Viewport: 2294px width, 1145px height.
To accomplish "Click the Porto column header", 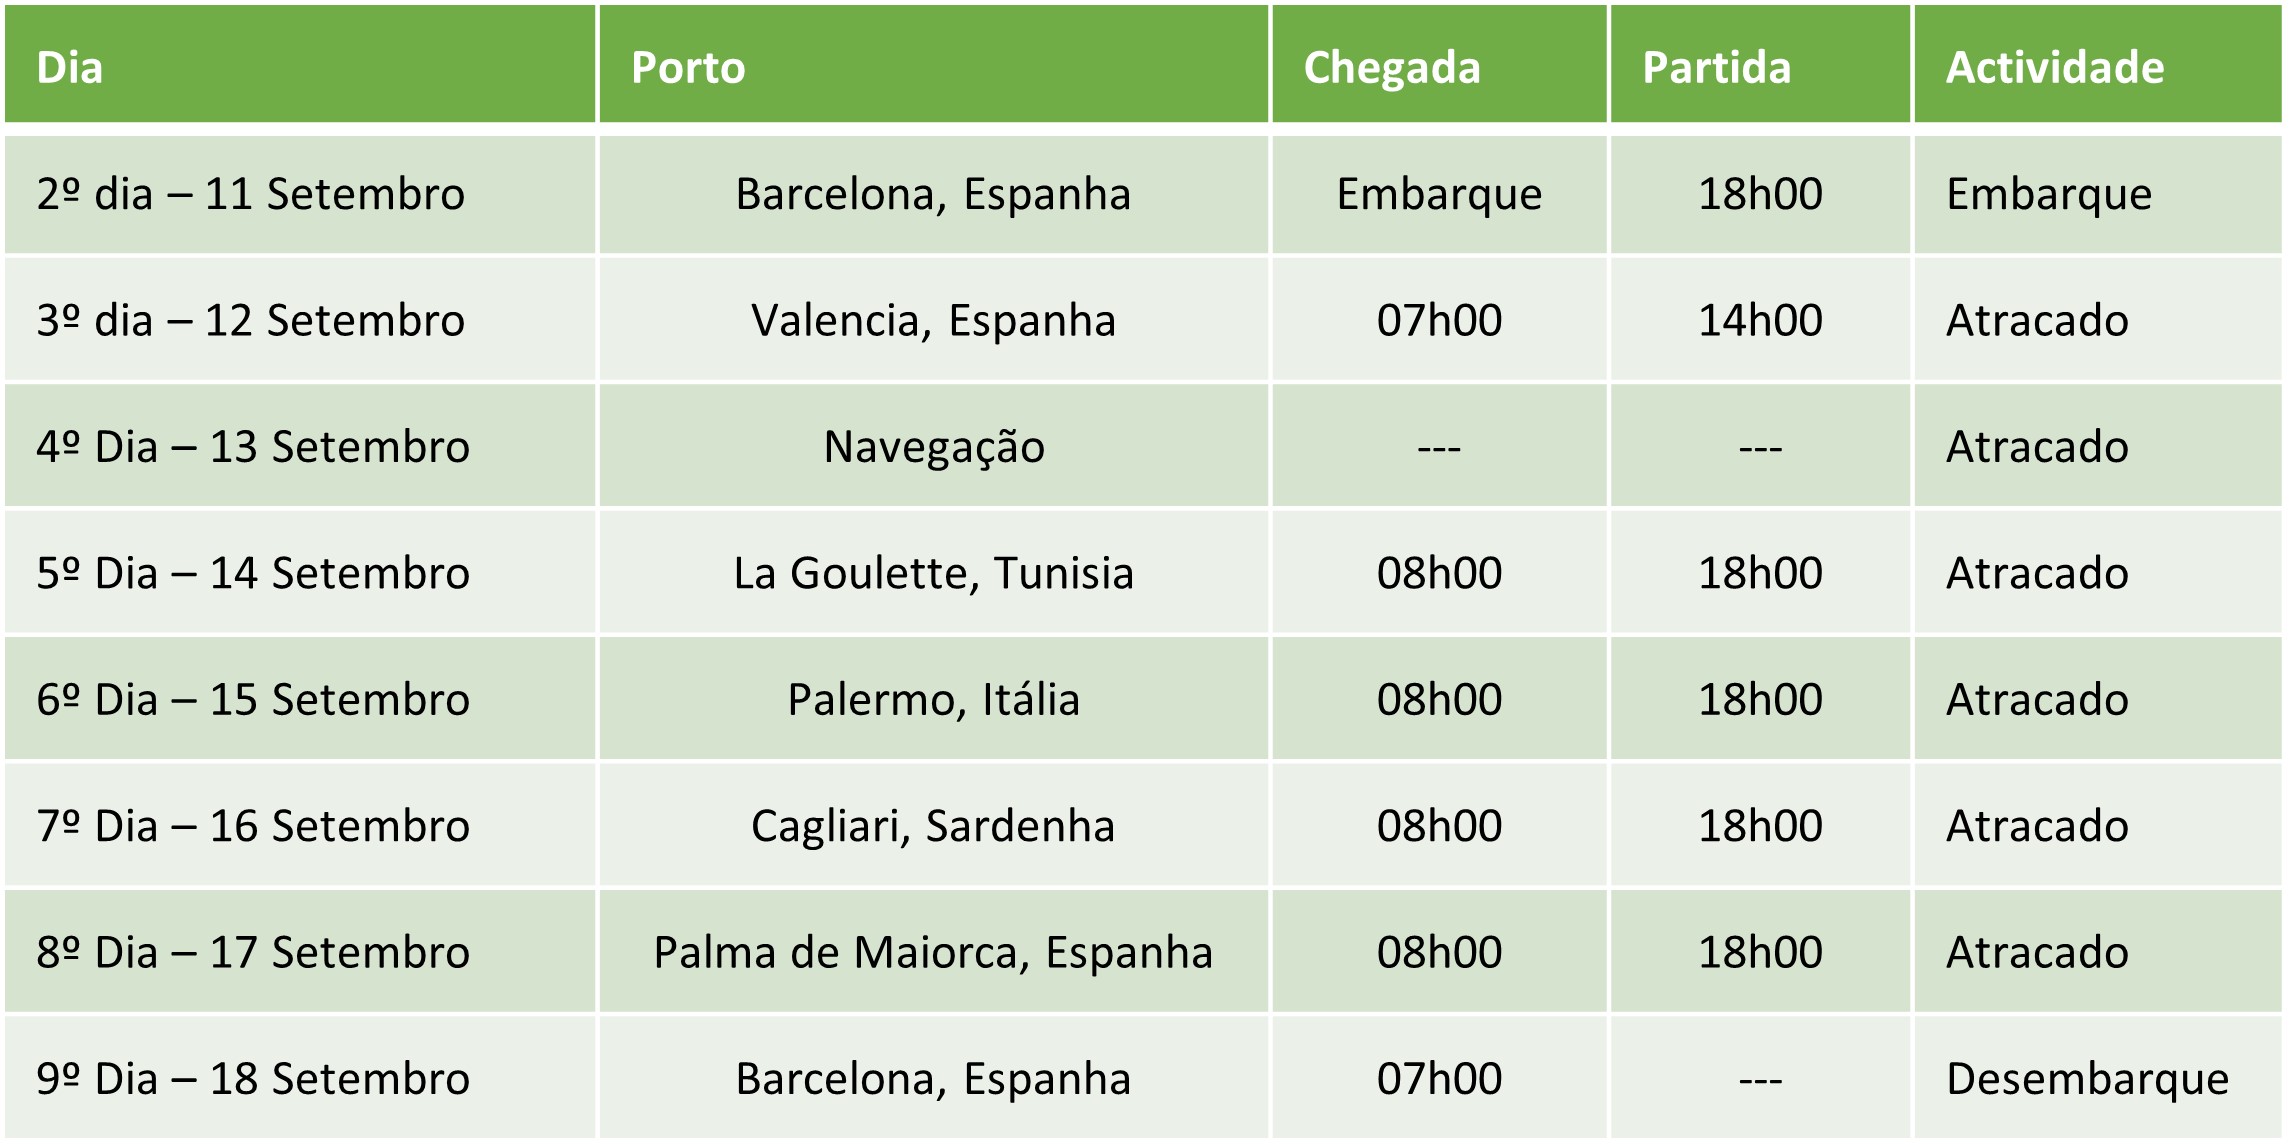I will pos(688,67).
